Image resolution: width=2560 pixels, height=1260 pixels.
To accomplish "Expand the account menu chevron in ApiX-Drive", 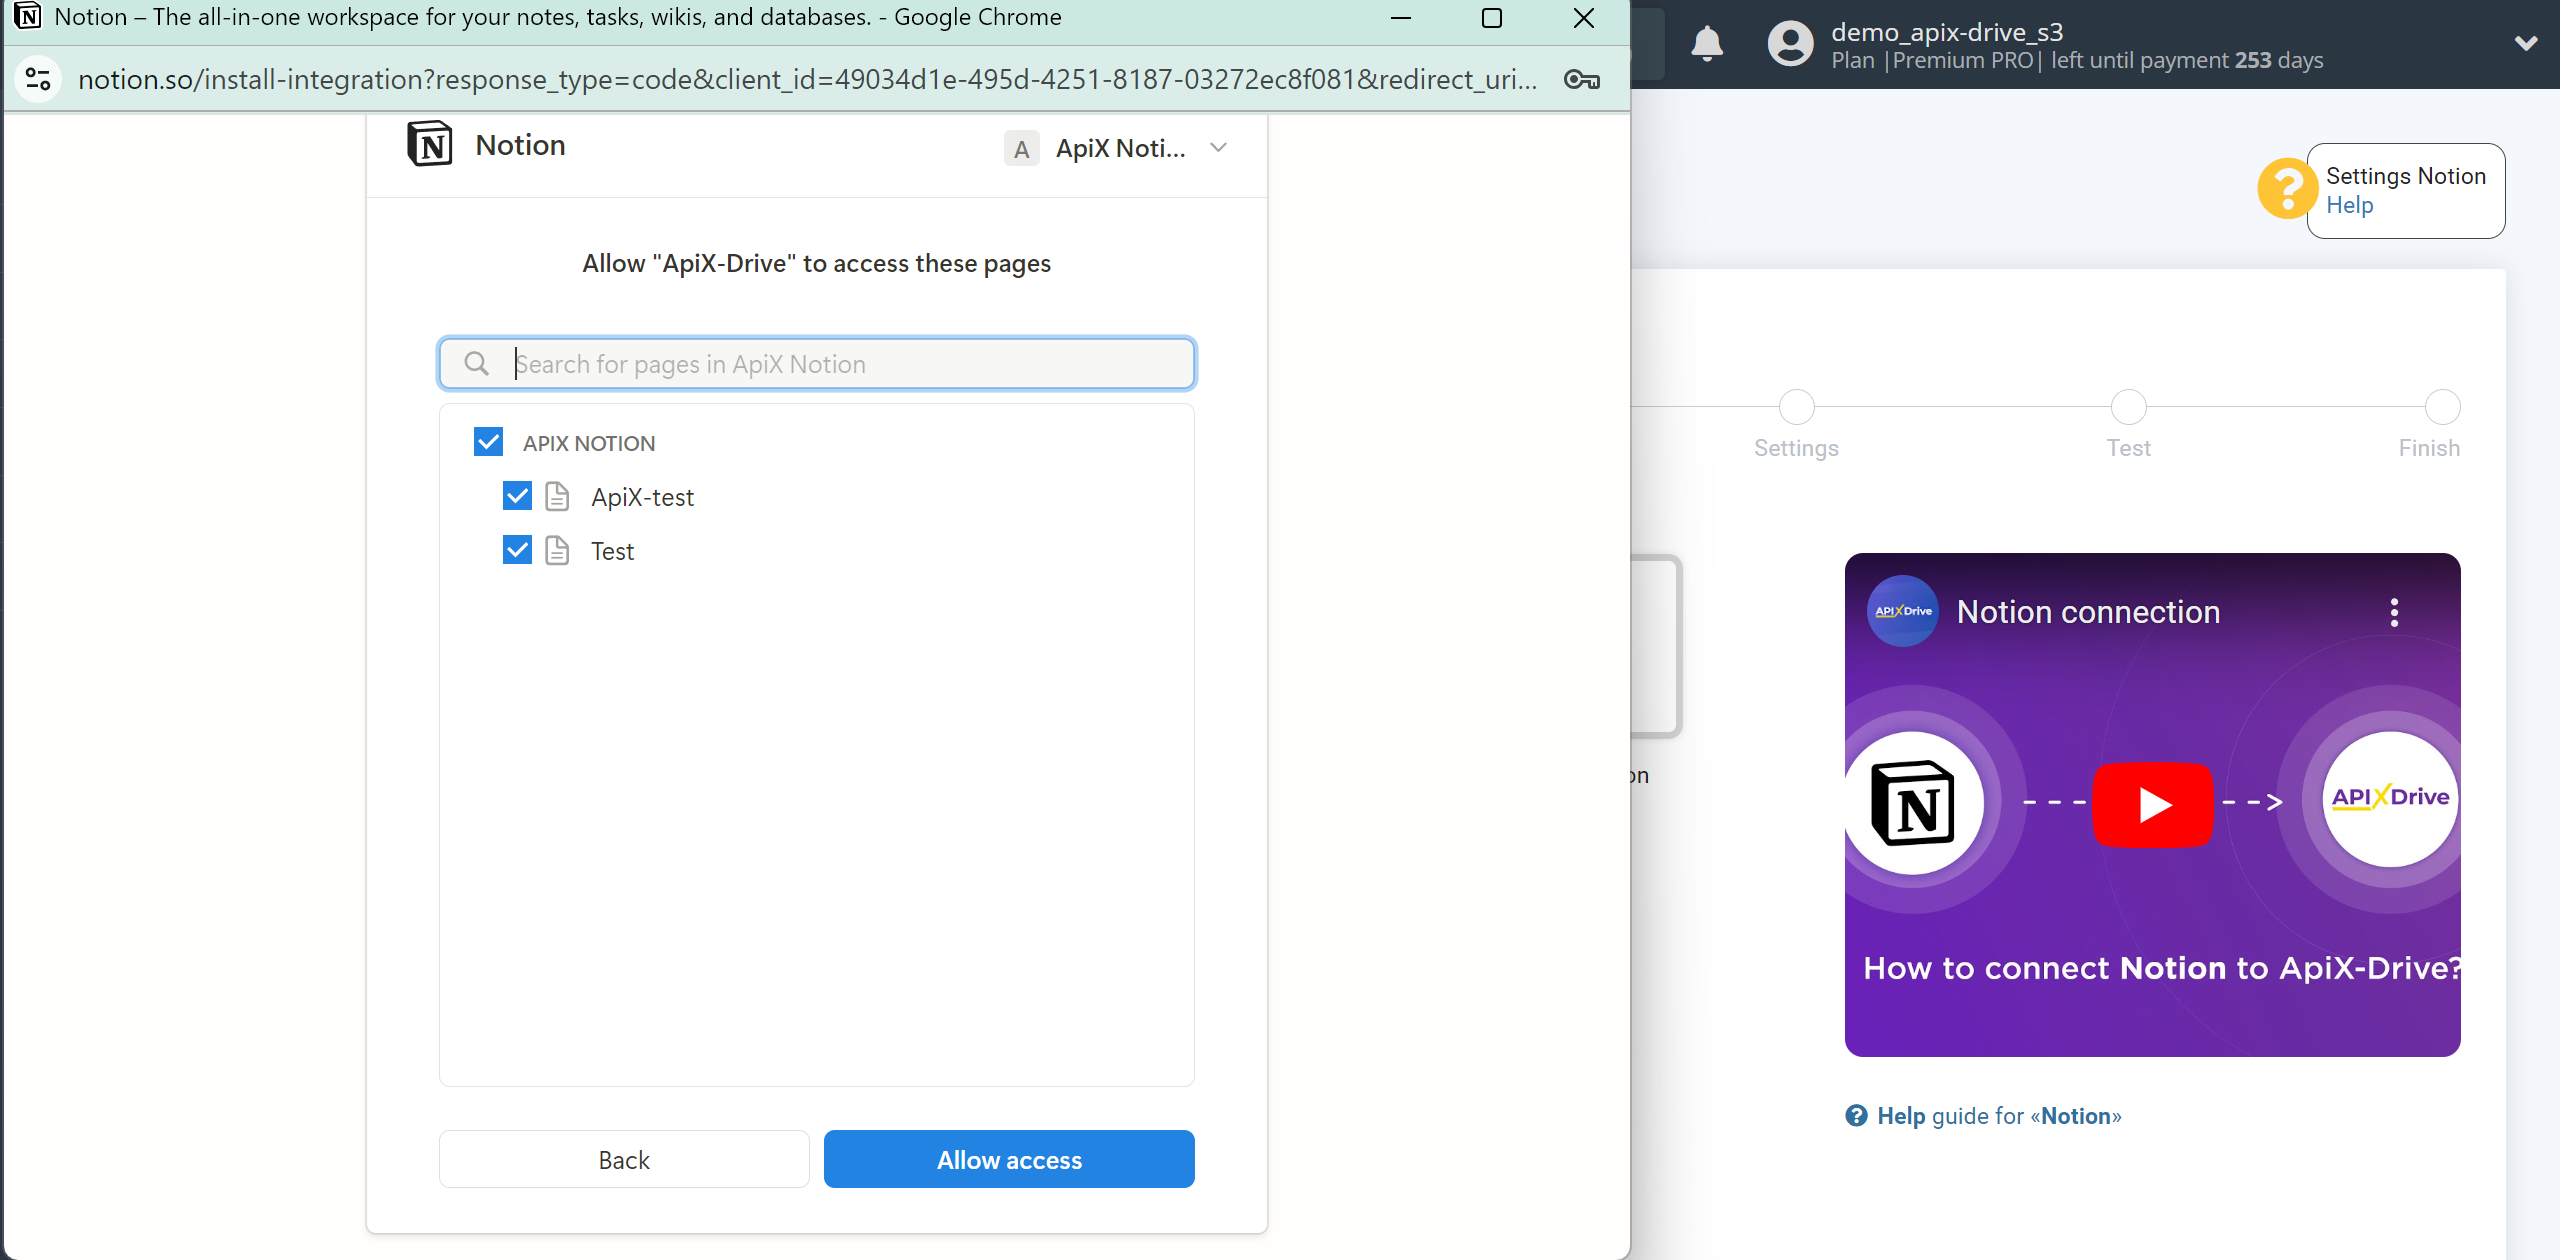I will [2526, 43].
